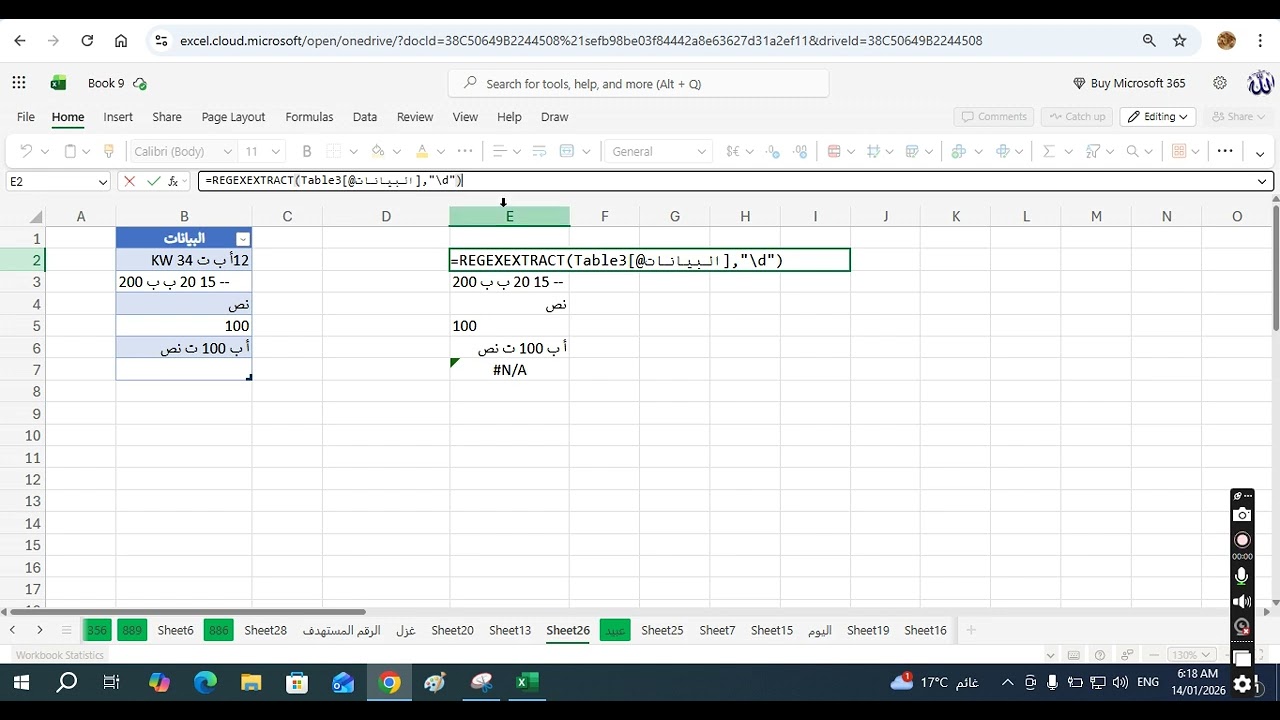
Task: Click the Undo icon in the ribbon
Action: tap(26, 151)
